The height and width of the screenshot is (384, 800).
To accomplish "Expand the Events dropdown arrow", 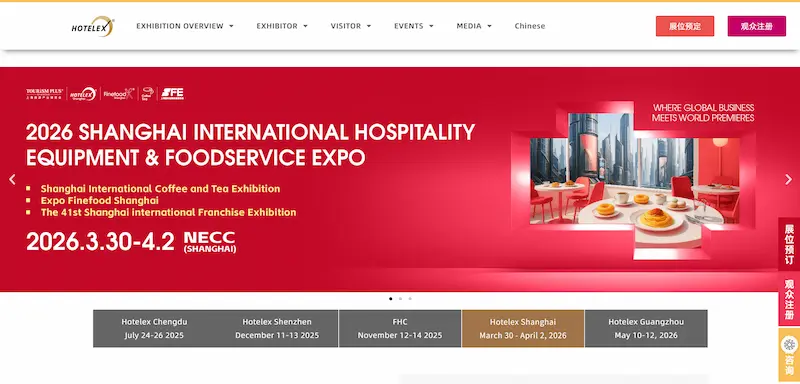I will point(431,26).
